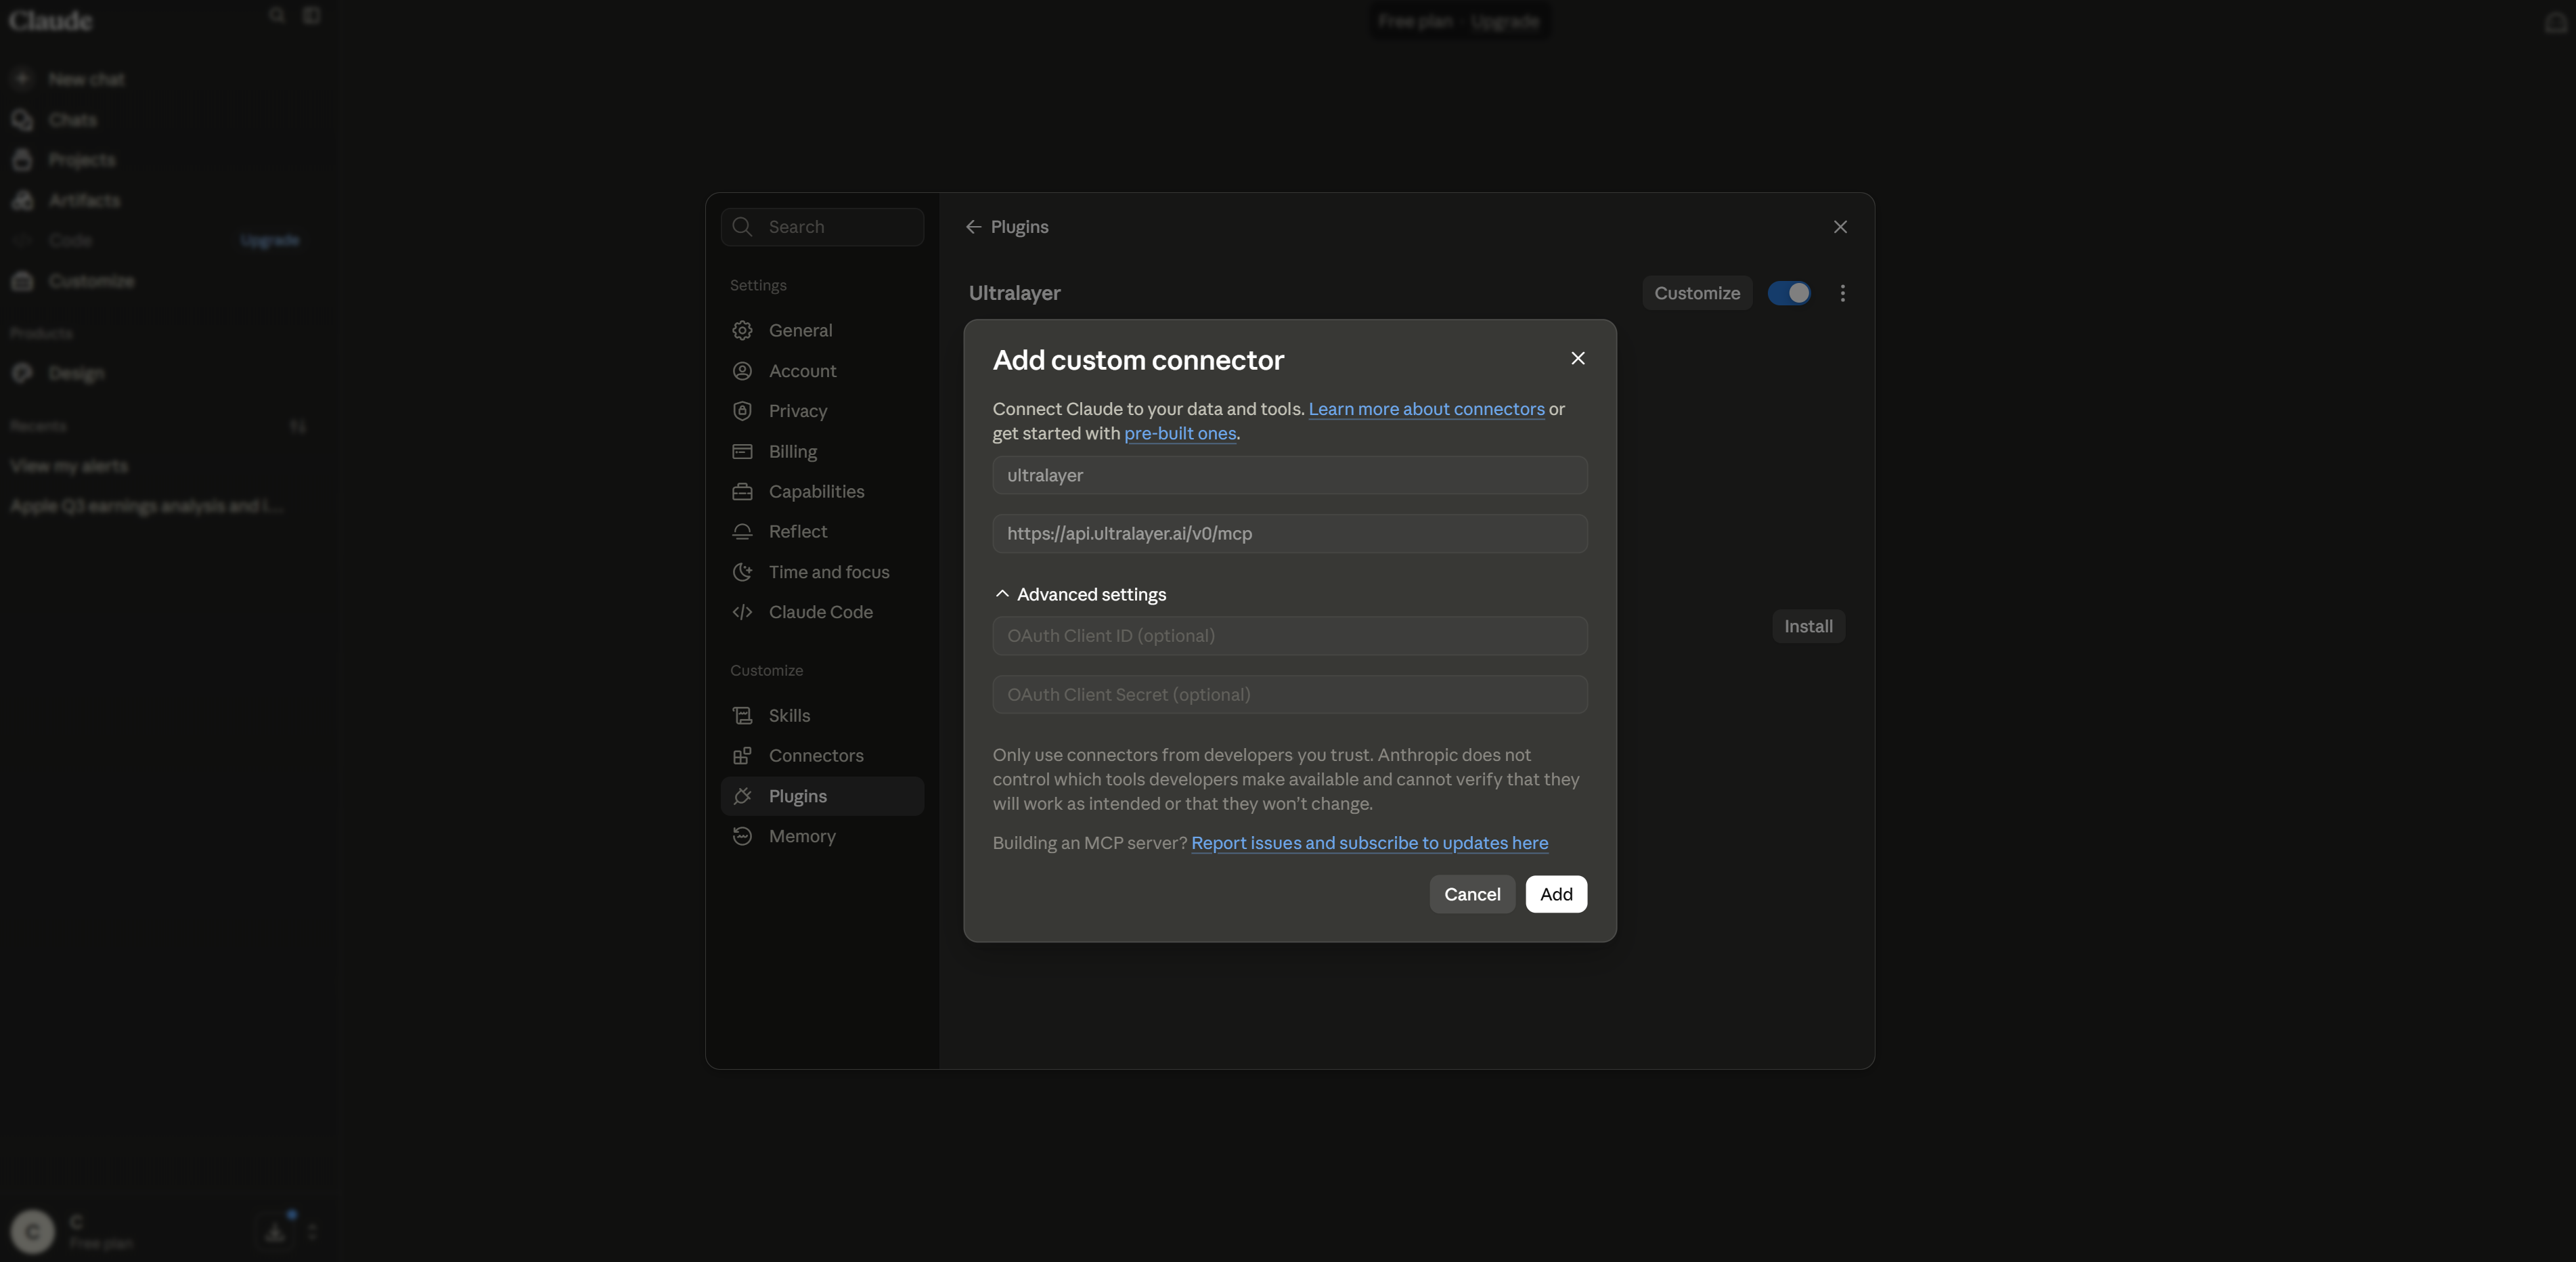
Task: Cancel the custom connector dialog
Action: tap(1472, 894)
